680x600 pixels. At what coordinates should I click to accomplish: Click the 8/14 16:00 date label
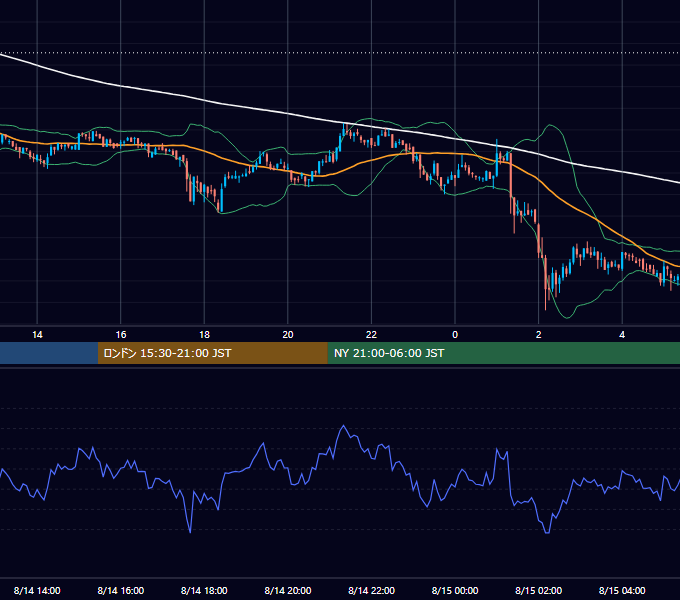pos(121,590)
